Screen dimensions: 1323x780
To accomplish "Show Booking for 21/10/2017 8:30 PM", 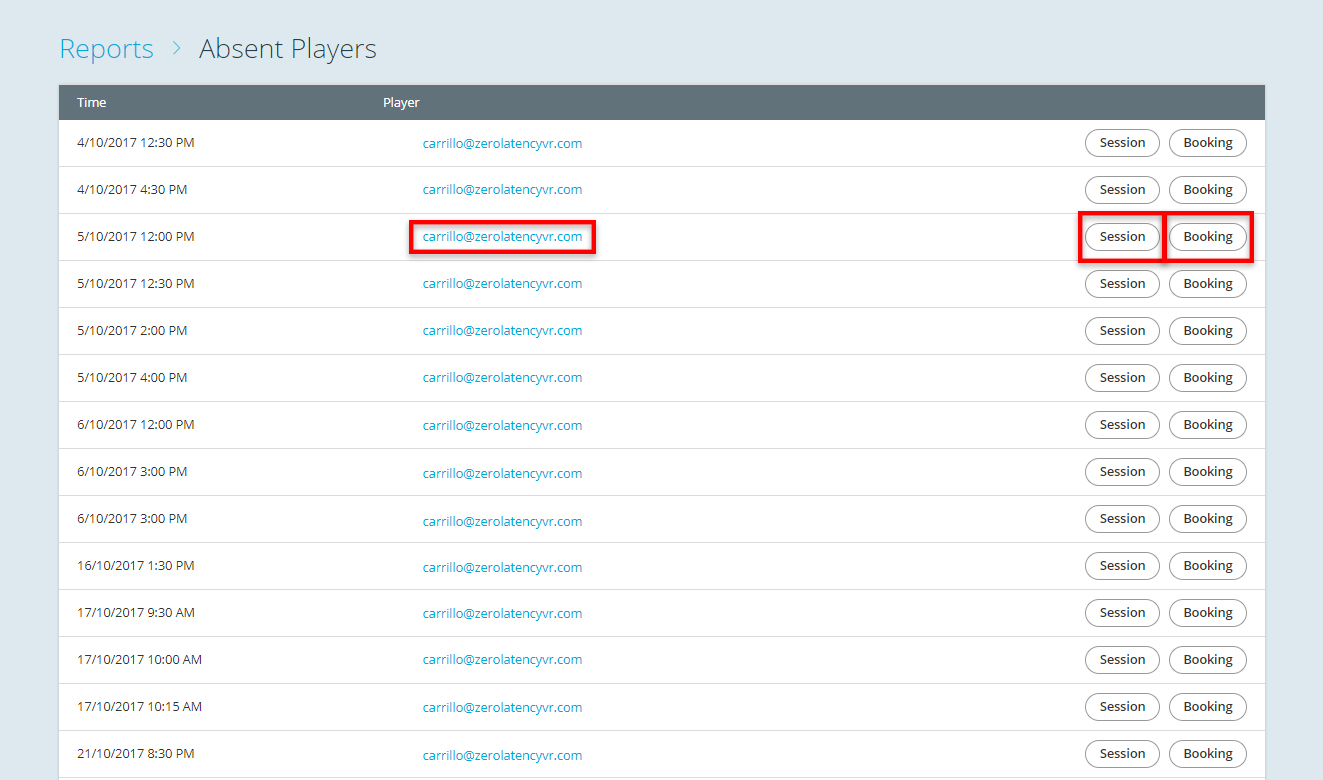I will point(1208,754).
